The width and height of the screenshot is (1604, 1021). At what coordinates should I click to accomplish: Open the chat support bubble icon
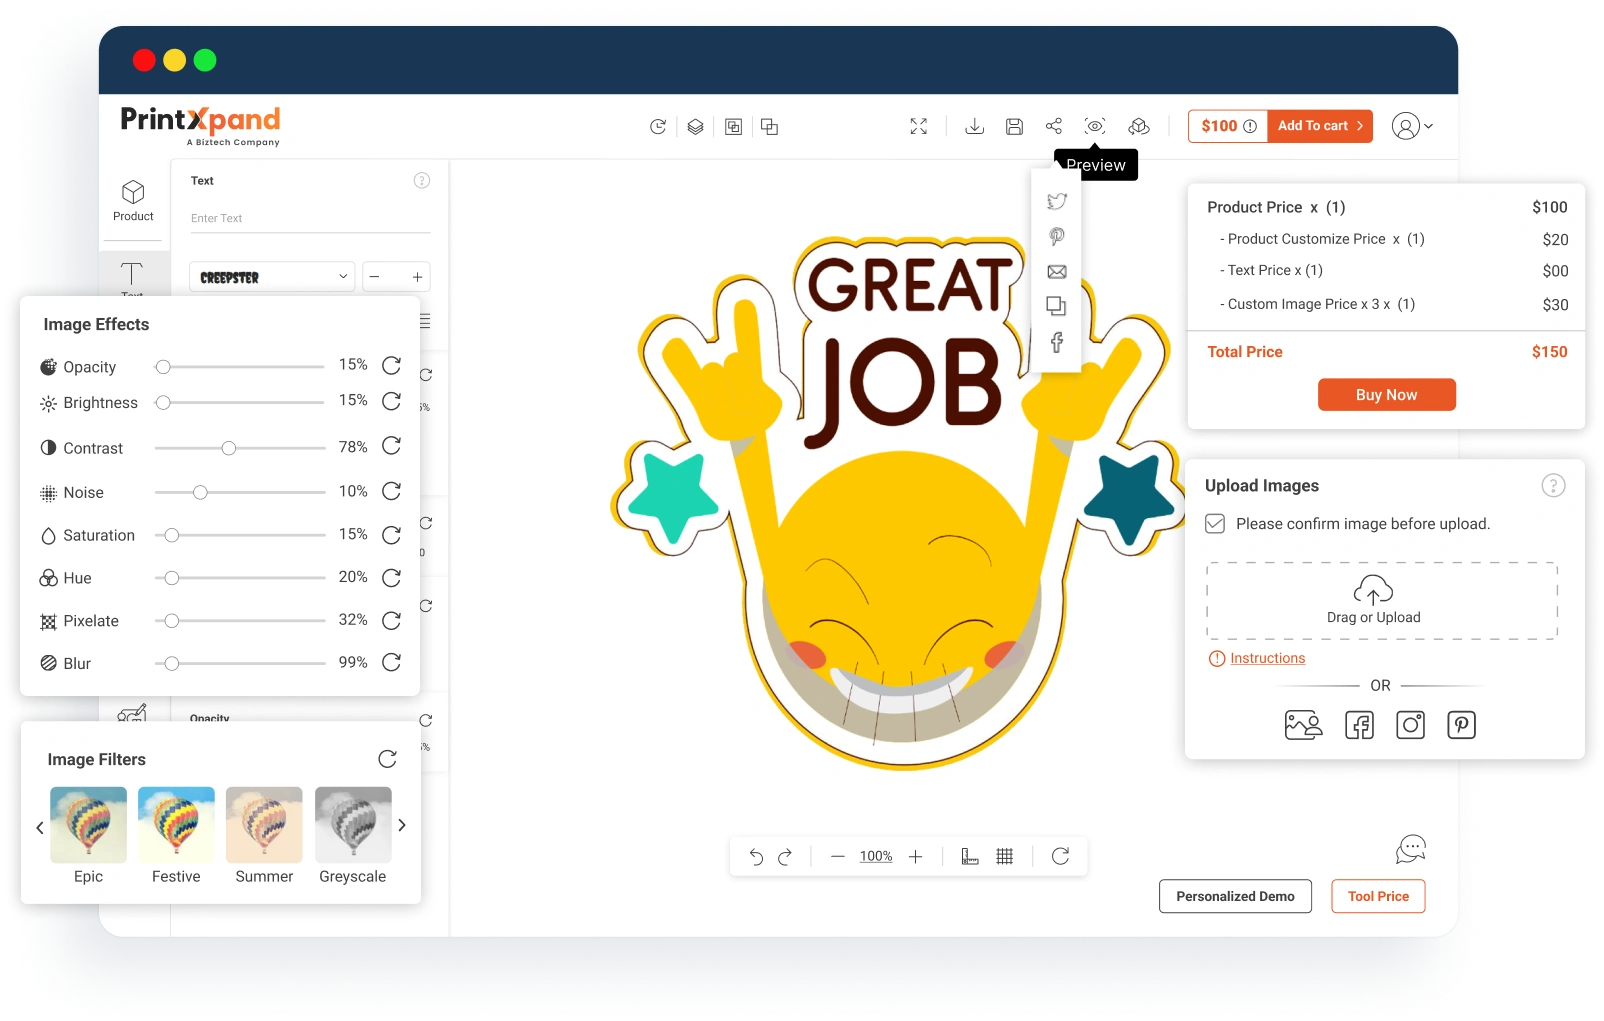pos(1410,850)
